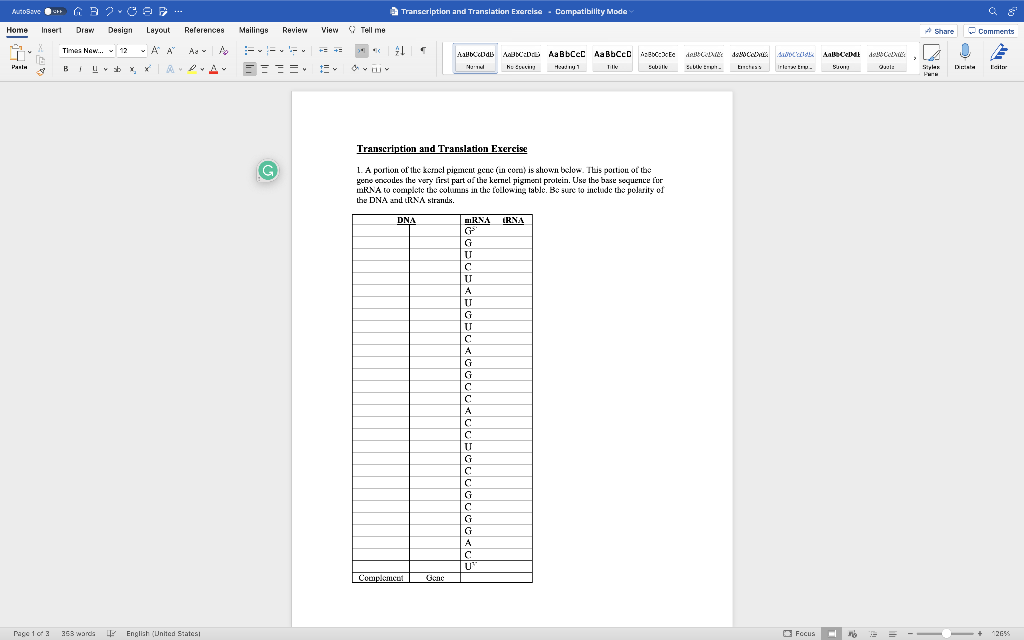
Task: Apply the red font color
Action: [214, 69]
